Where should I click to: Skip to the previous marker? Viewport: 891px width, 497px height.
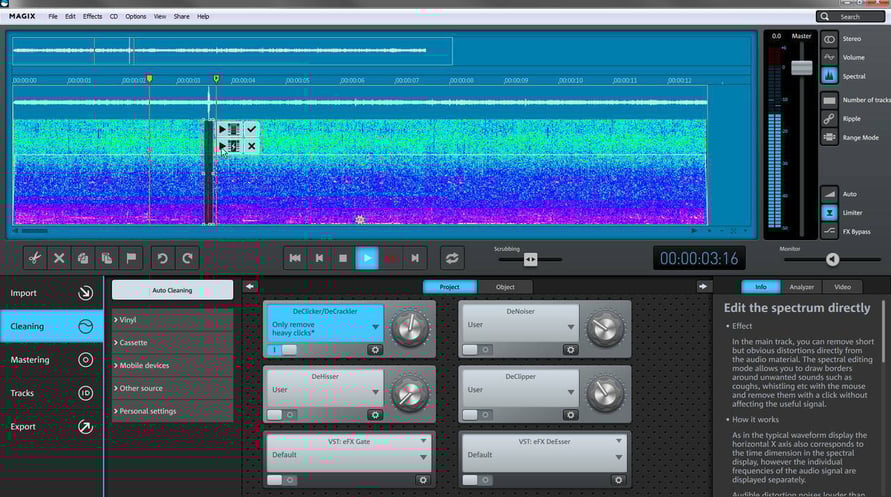coord(319,258)
